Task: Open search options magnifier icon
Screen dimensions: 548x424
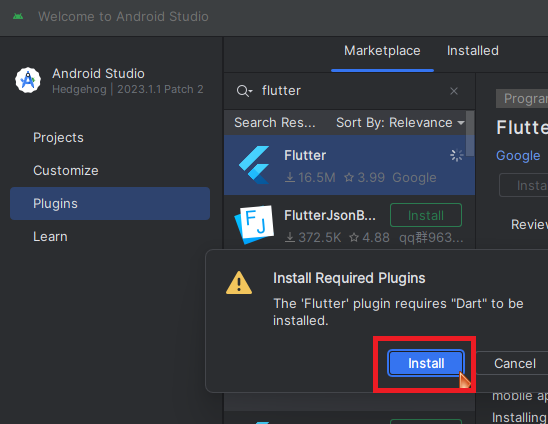Action: 244,91
